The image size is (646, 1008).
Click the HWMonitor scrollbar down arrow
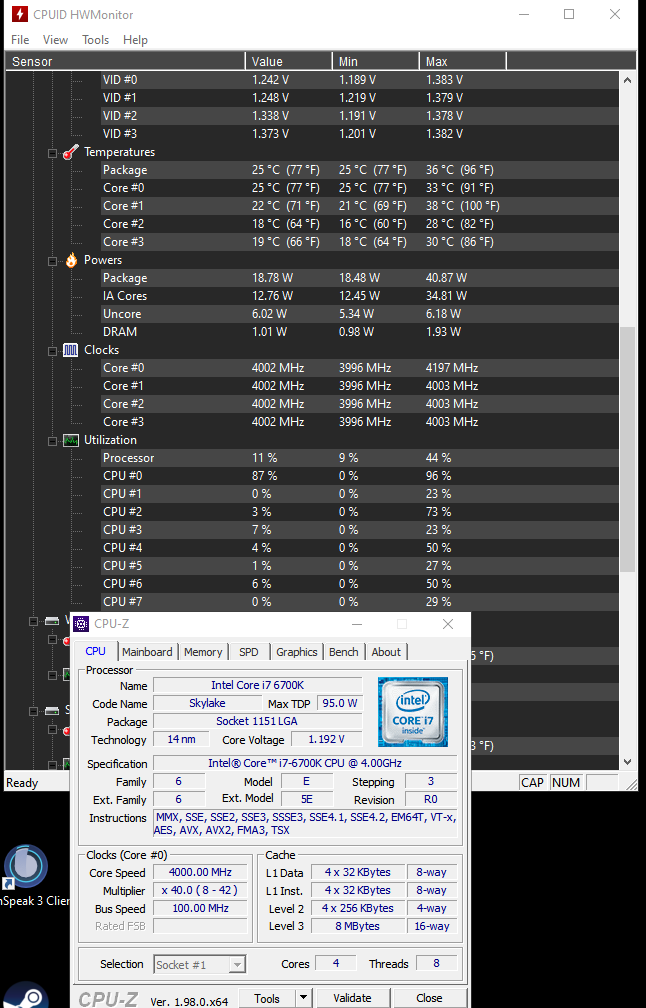(627, 762)
